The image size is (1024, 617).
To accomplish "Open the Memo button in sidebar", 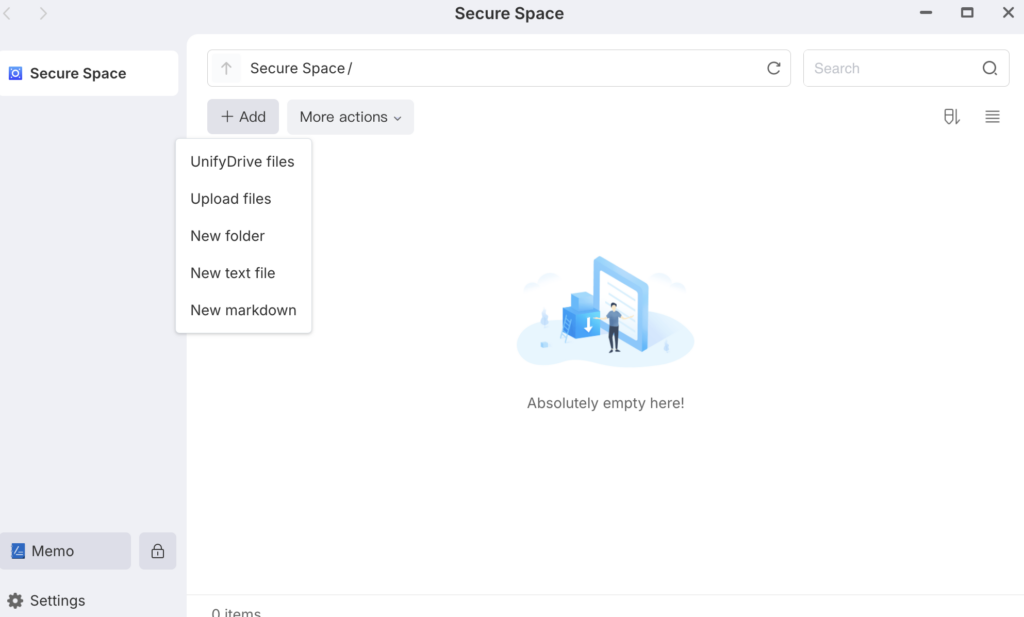I will (x=66, y=551).
